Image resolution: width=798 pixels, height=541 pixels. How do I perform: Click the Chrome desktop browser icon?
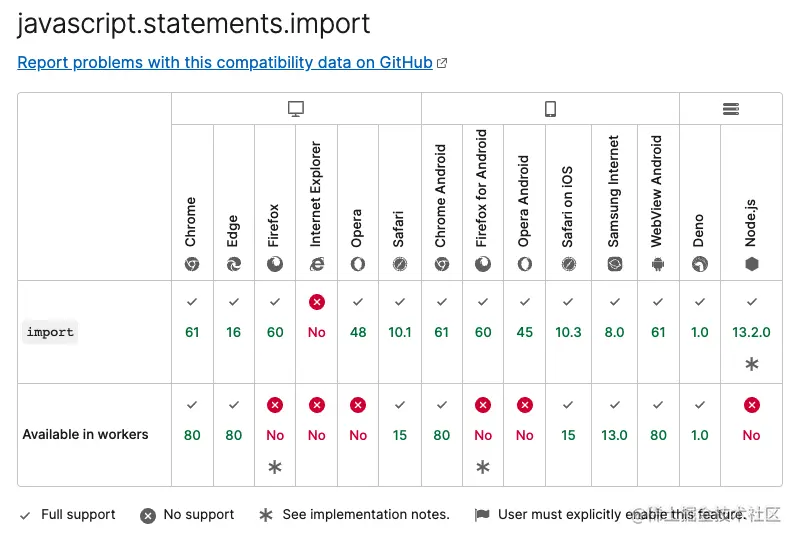192,264
